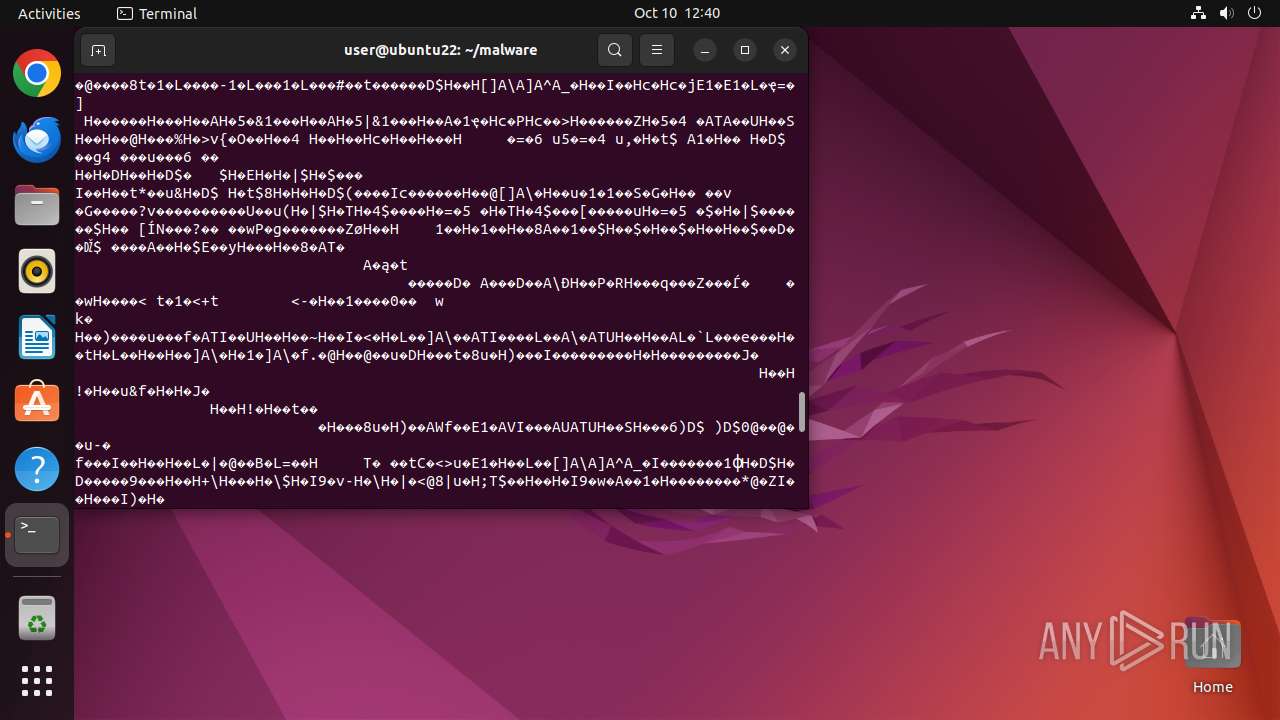
Task: Launch Google Chrome from the dock
Action: (37, 73)
